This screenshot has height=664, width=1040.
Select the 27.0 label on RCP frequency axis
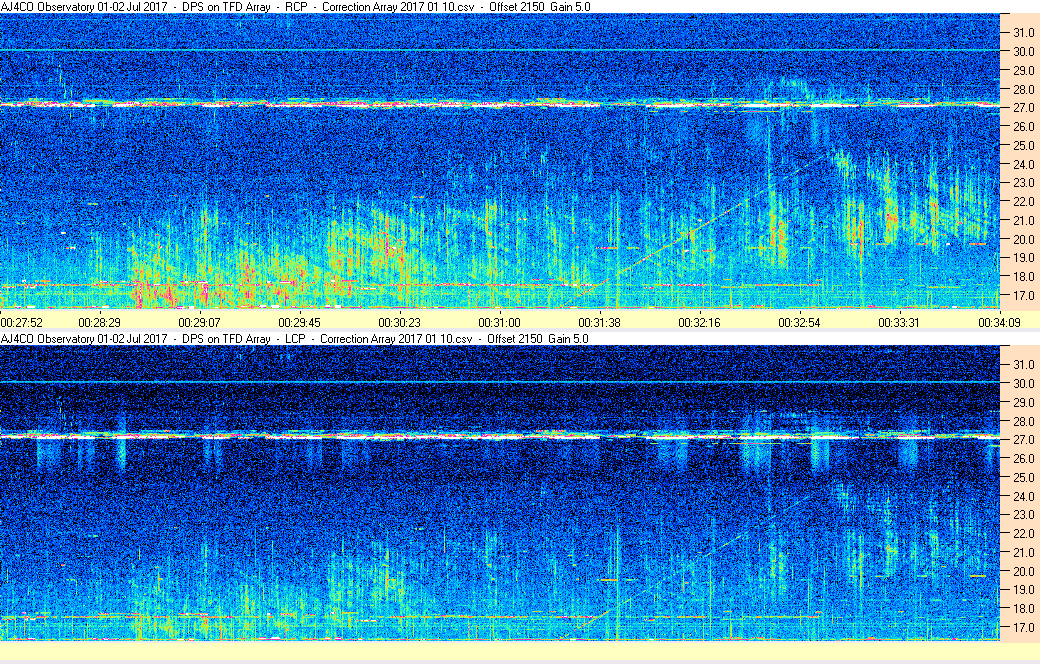(1023, 107)
